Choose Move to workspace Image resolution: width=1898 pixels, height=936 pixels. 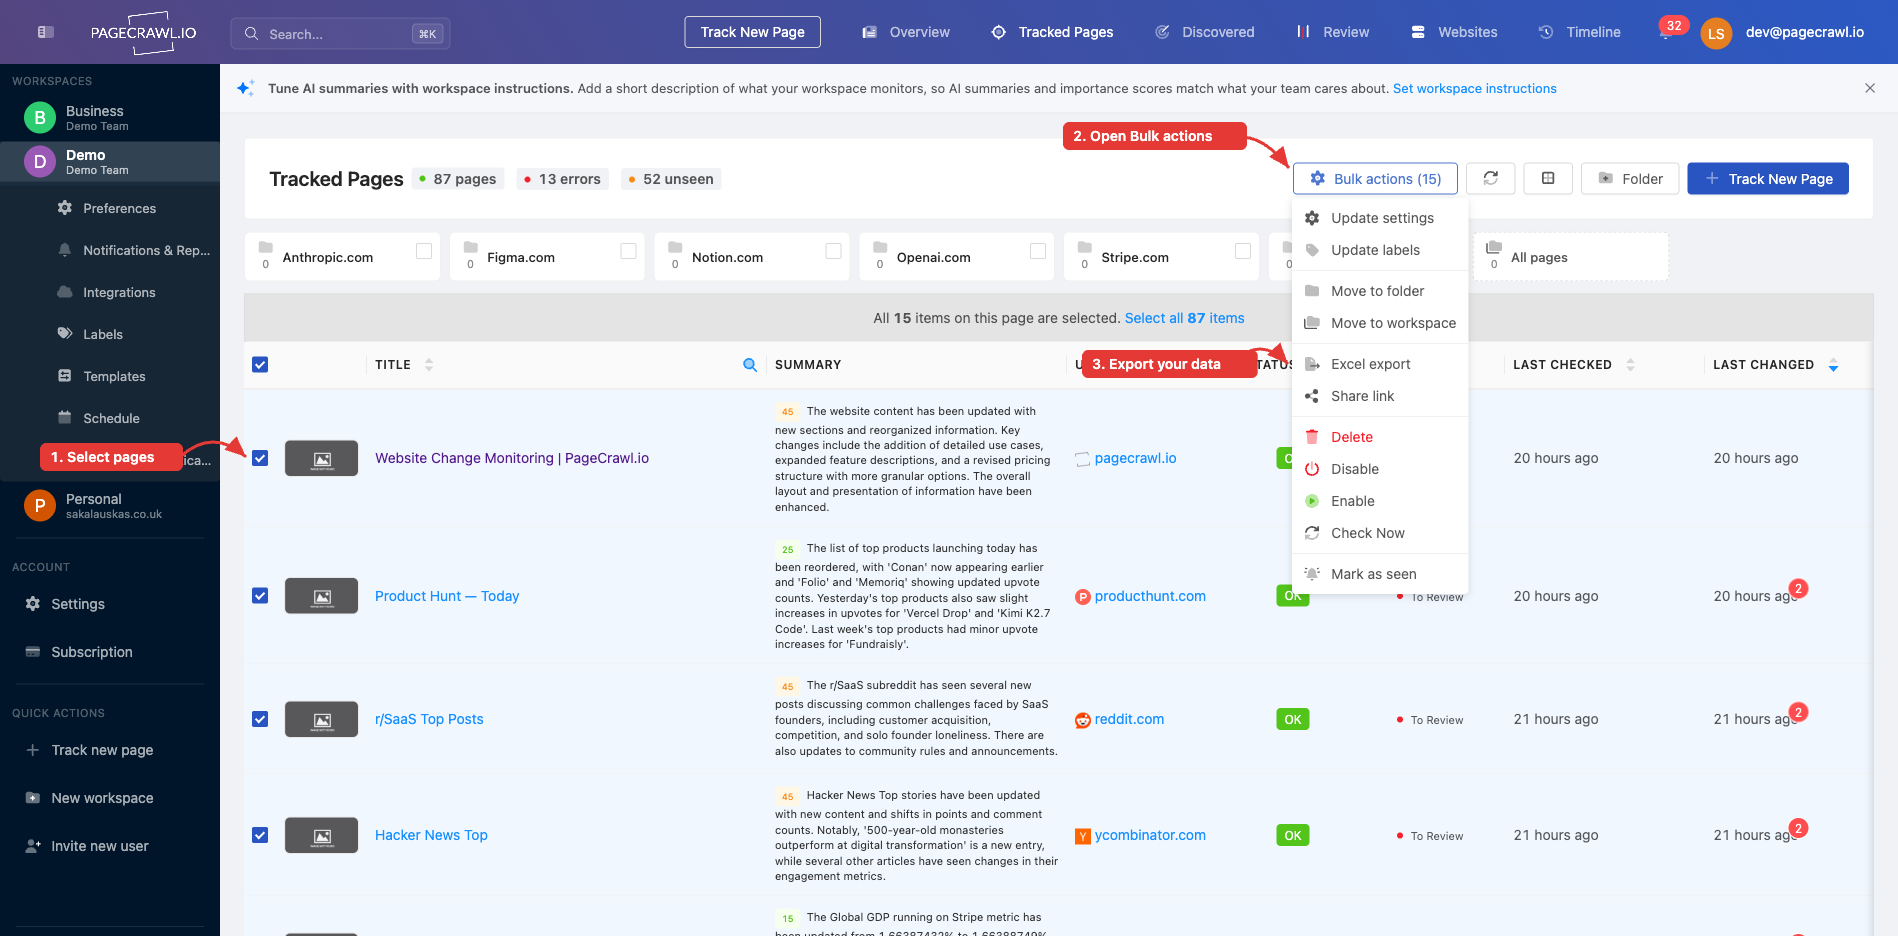(1381, 323)
